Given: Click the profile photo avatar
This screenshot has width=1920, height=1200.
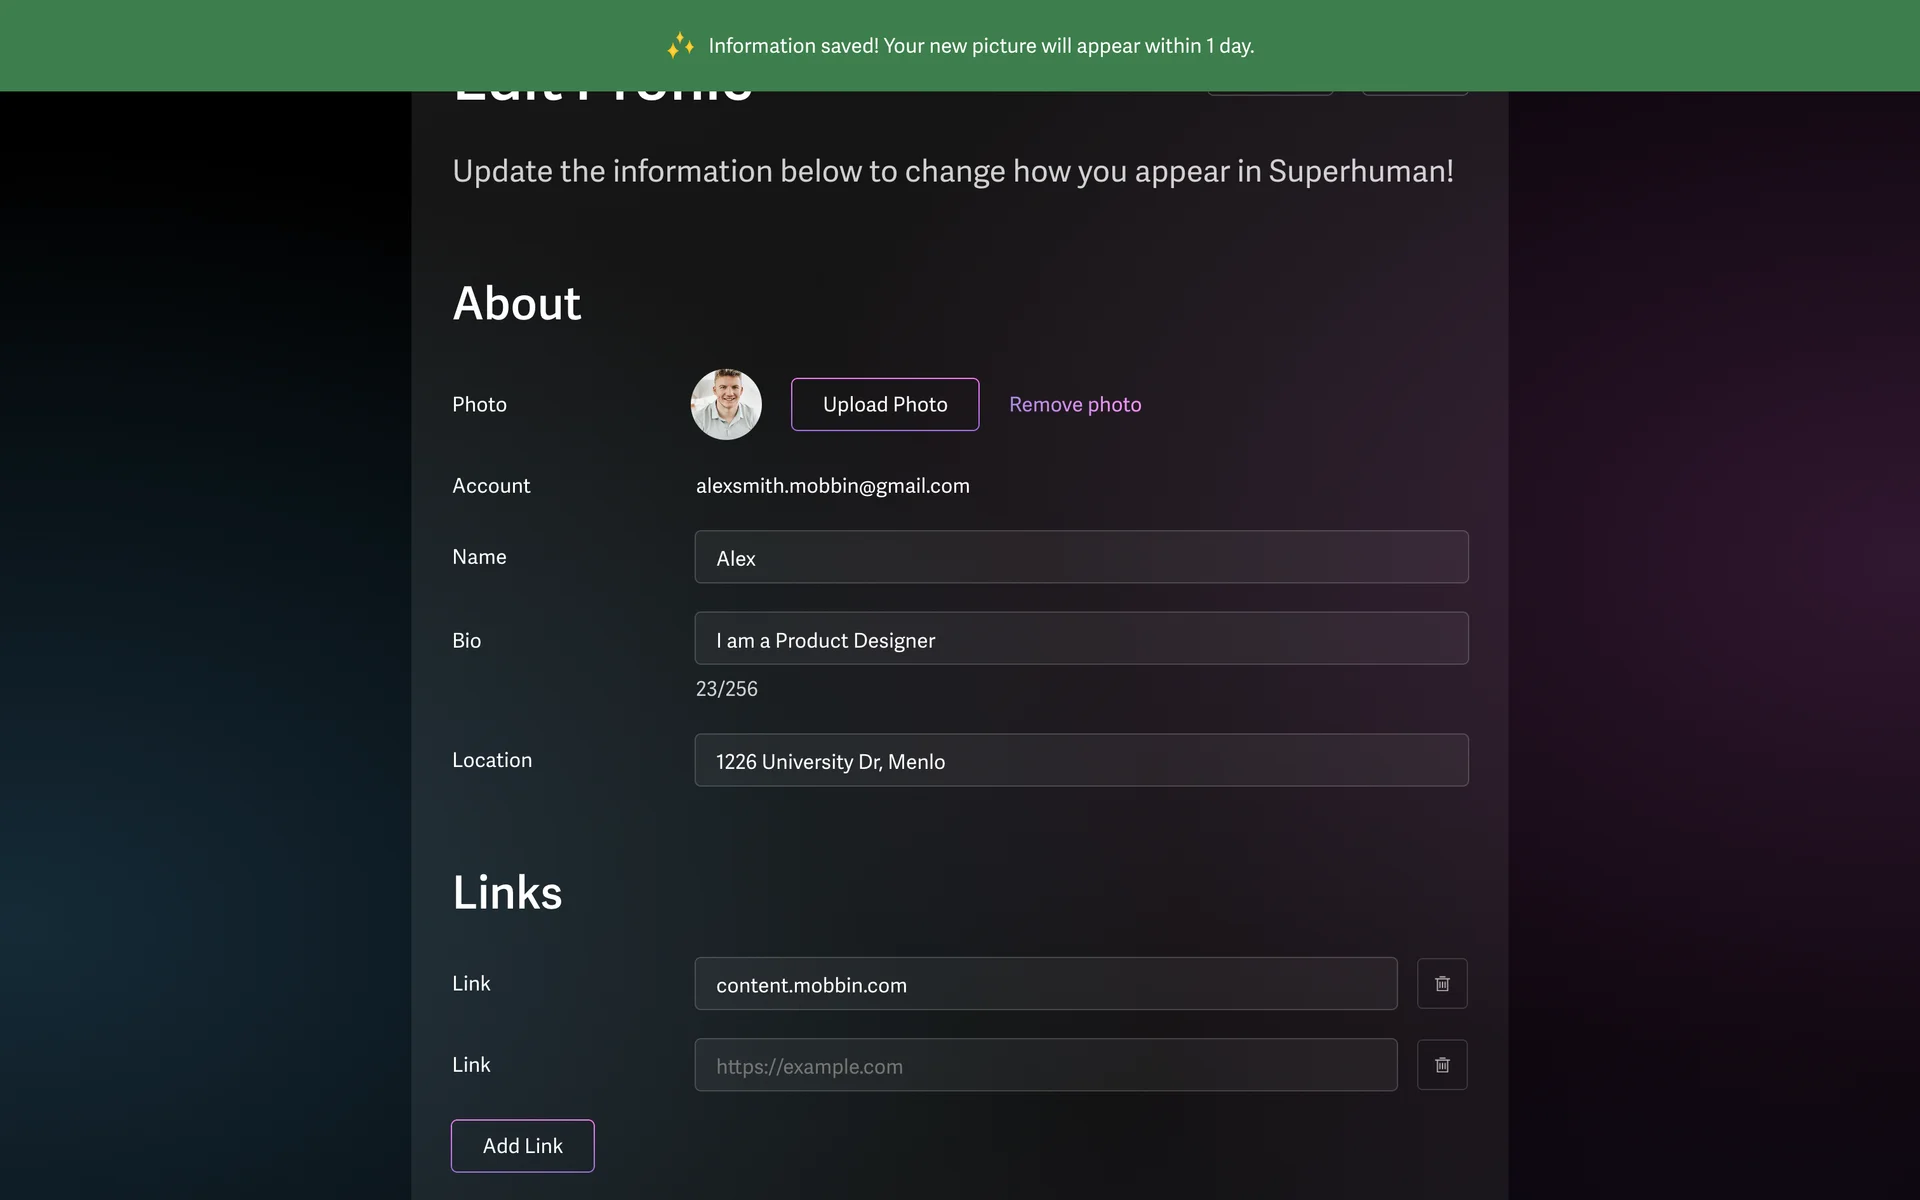Looking at the screenshot, I should 726,404.
